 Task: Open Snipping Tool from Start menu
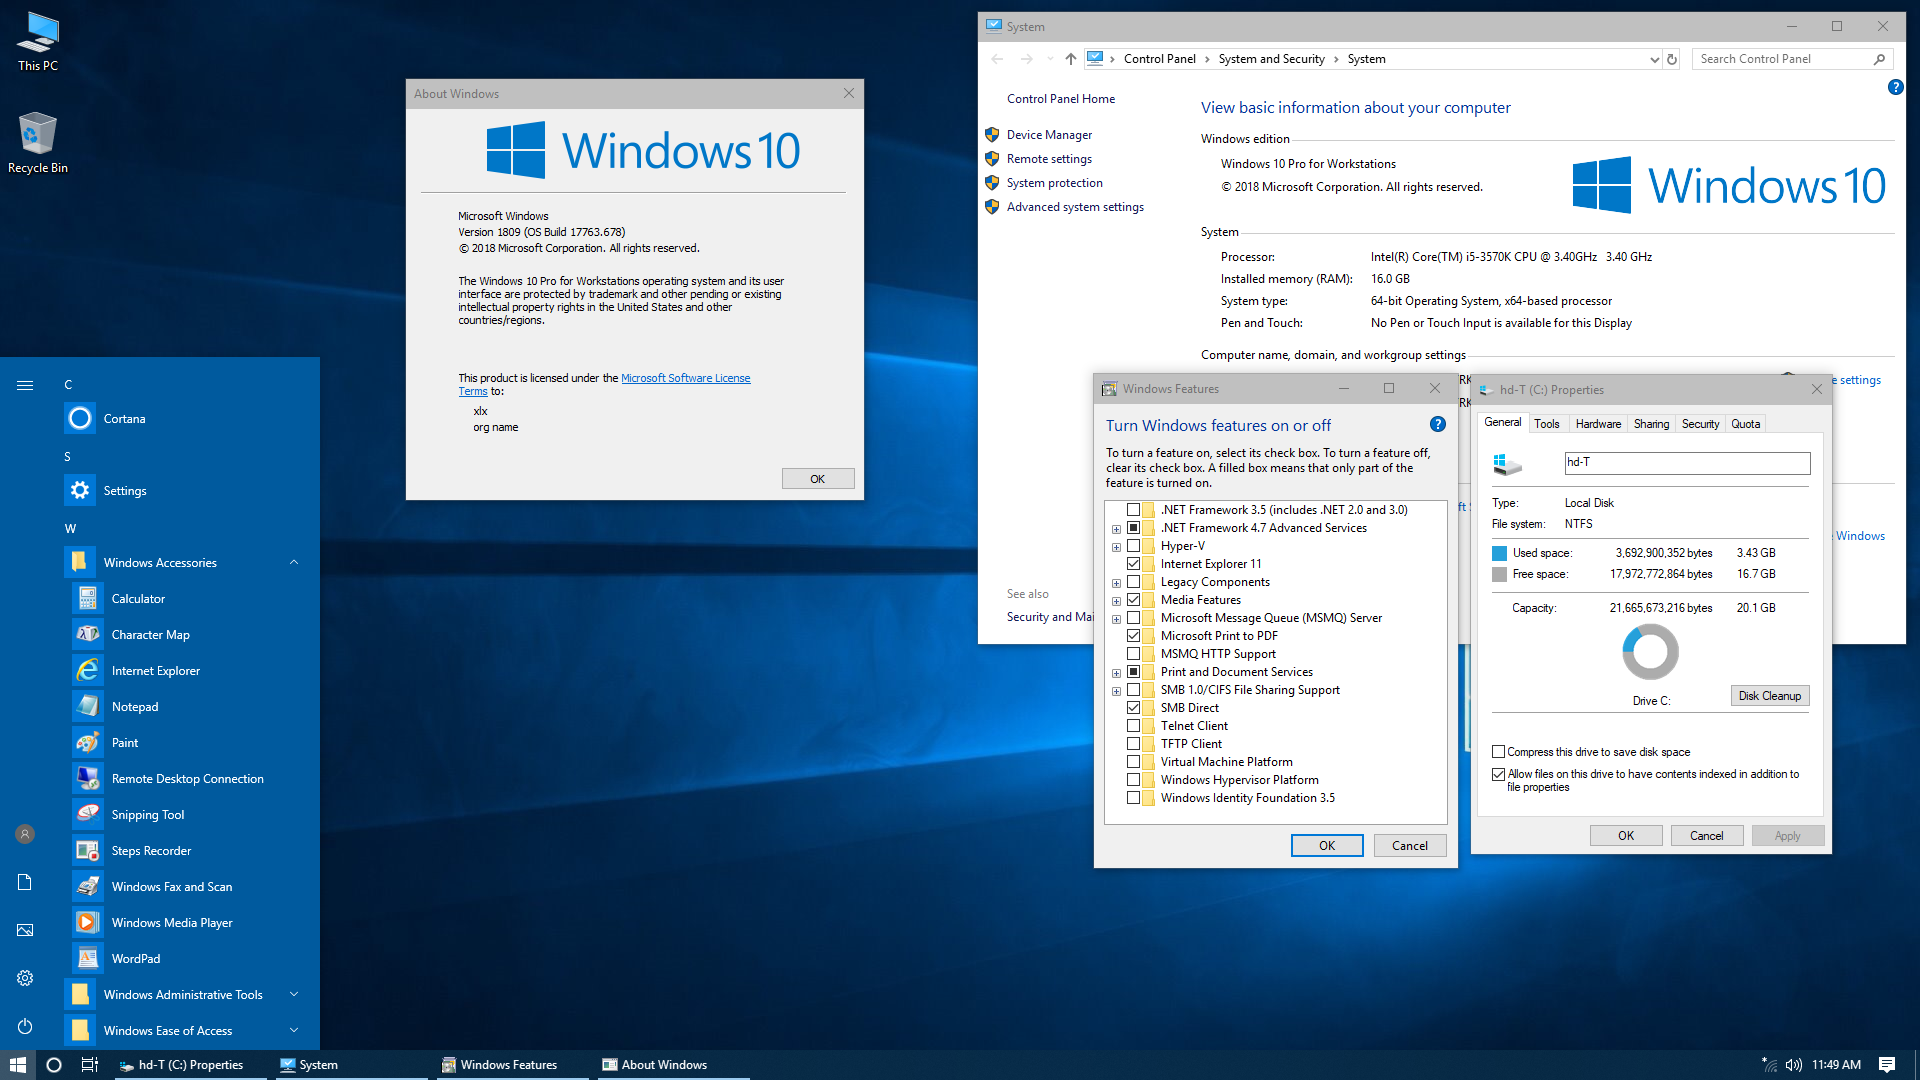[x=148, y=815]
